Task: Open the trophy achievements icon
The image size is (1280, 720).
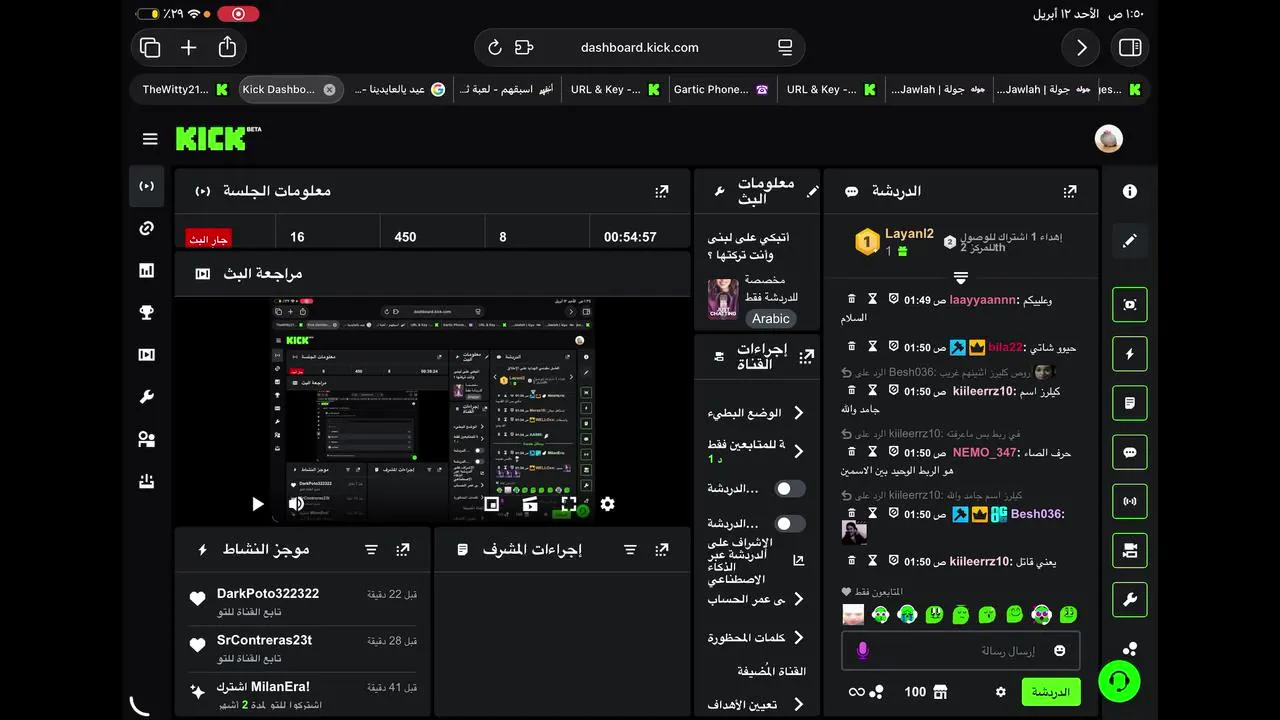Action: (x=146, y=312)
